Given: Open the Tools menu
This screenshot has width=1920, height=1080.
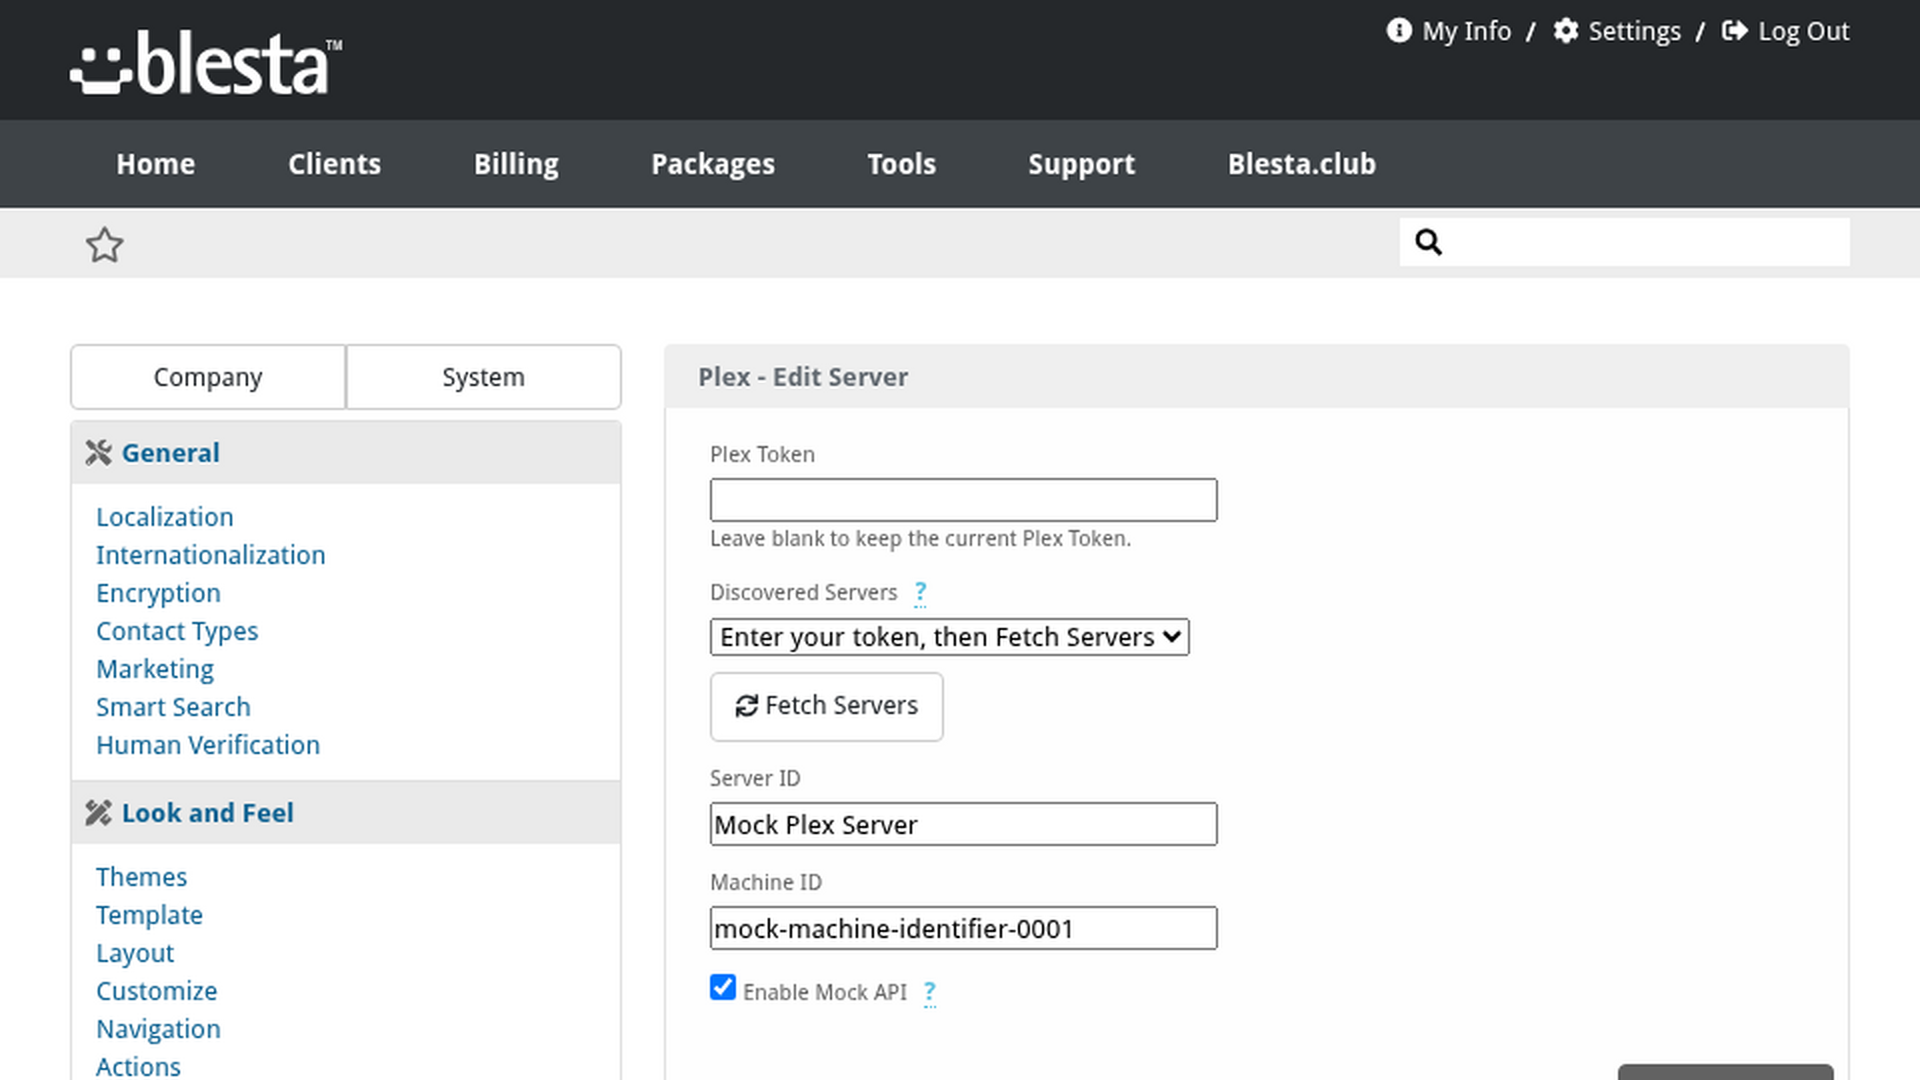Looking at the screenshot, I should point(901,164).
